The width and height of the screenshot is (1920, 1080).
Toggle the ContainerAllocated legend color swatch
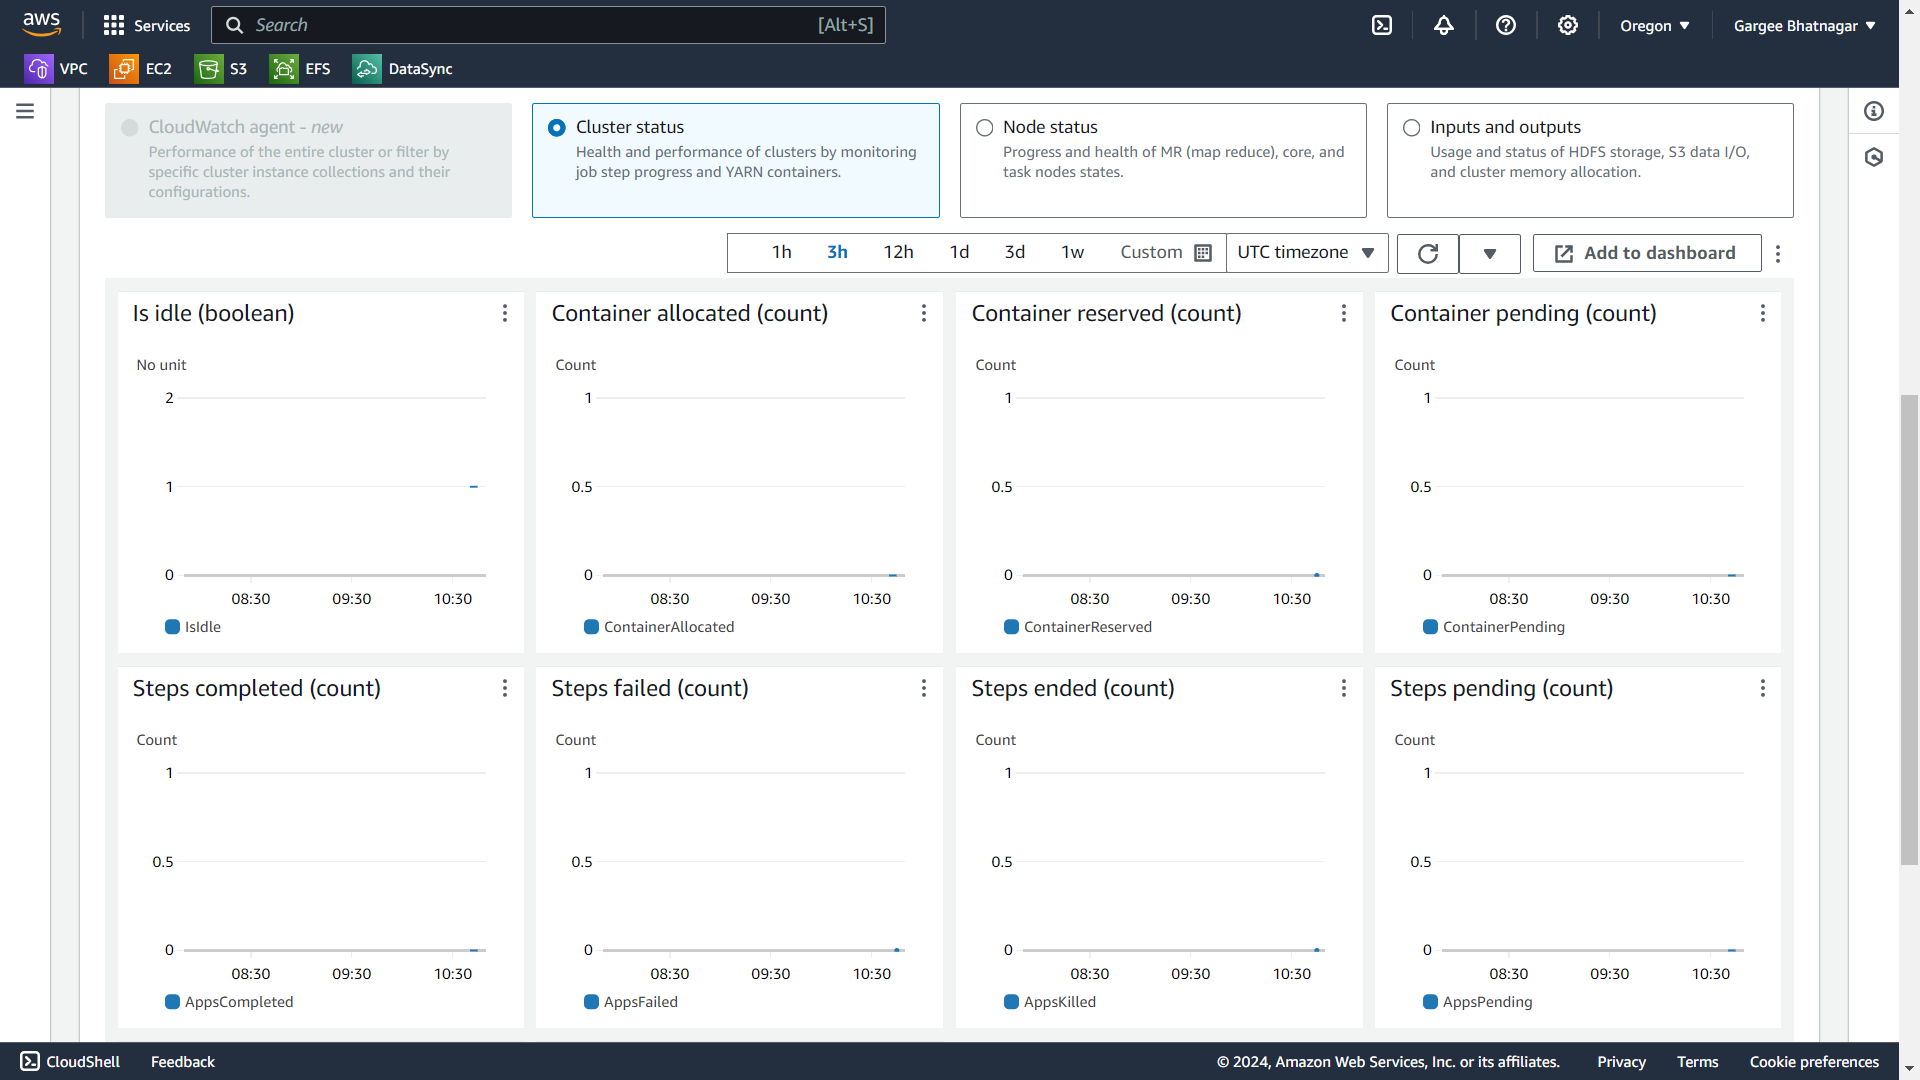[592, 627]
